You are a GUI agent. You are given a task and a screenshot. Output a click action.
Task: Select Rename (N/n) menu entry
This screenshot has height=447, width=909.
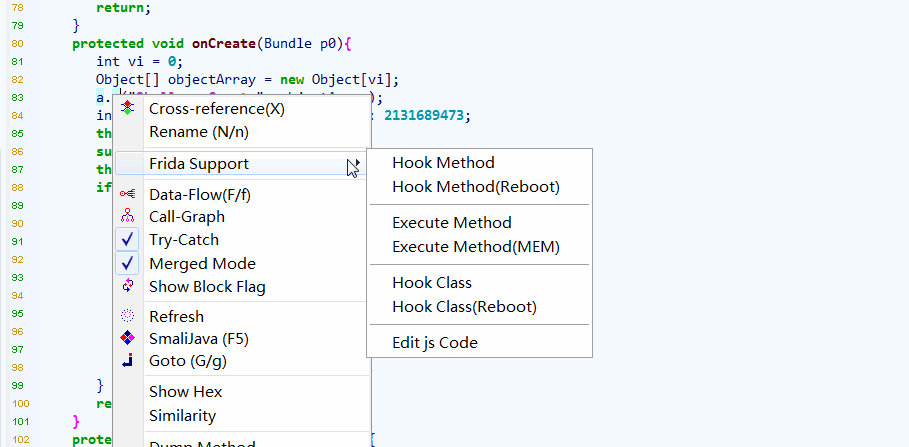tap(199, 132)
